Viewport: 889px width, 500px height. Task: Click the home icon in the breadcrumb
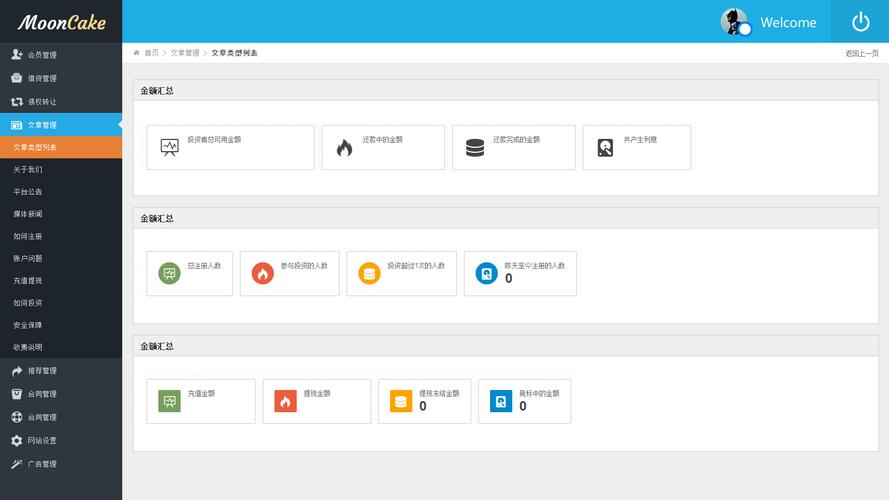coord(137,53)
